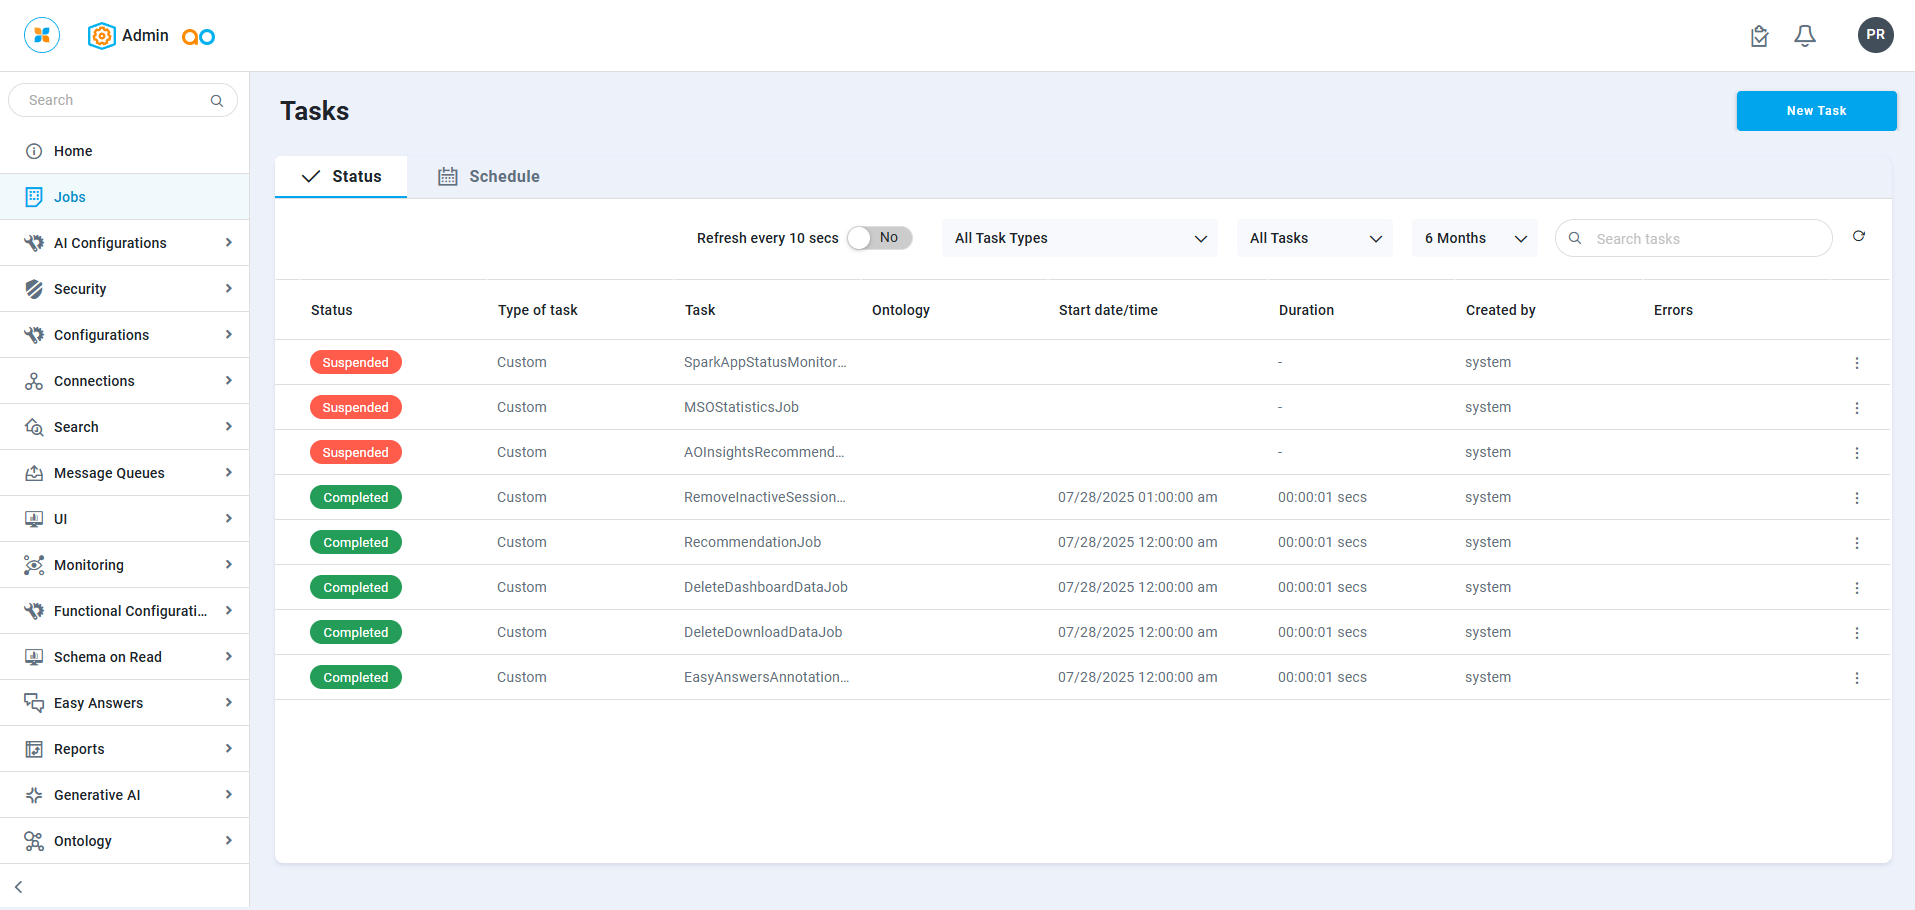1915x910 pixels.
Task: Open row options for MSOStatisticsJob
Action: 1856,408
